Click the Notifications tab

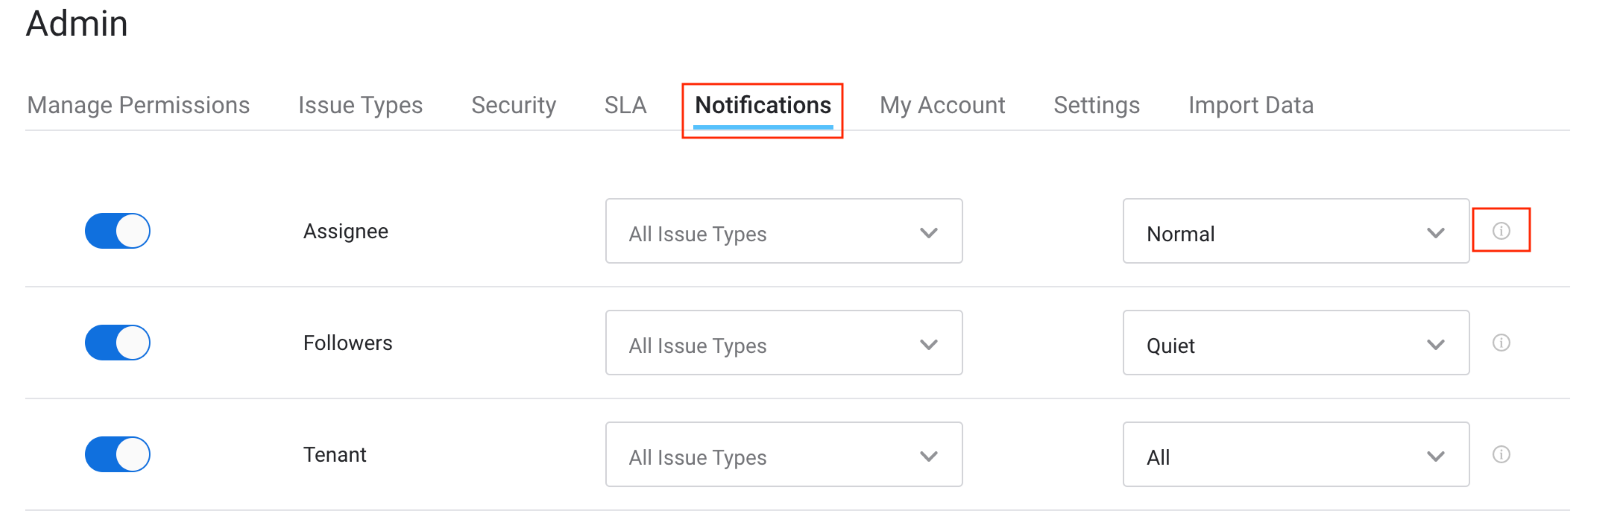pyautogui.click(x=763, y=105)
